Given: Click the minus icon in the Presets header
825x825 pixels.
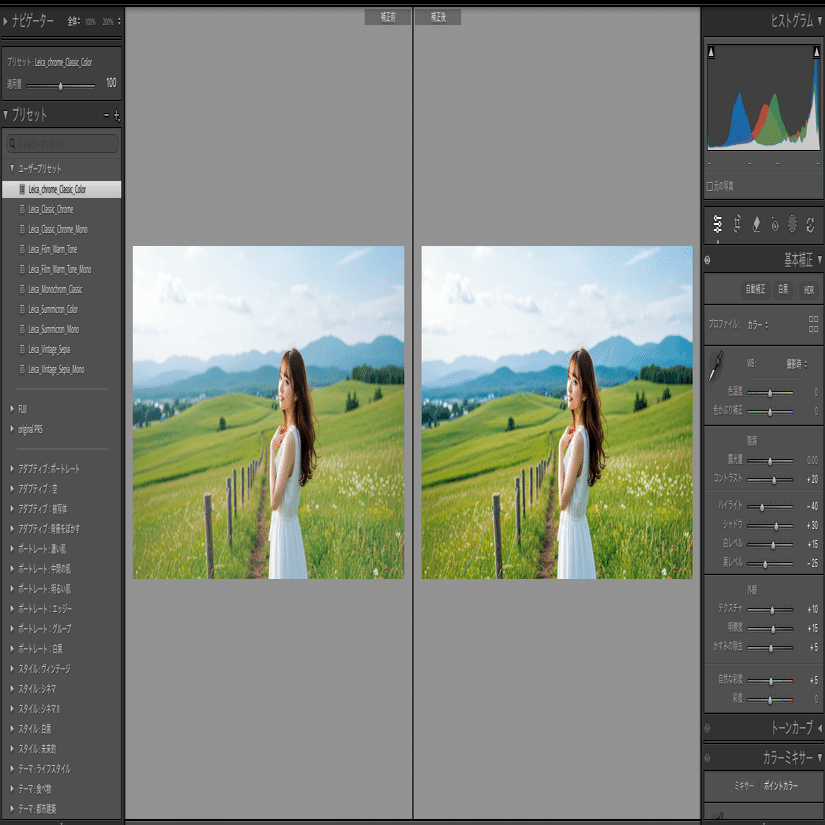Looking at the screenshot, I should pyautogui.click(x=107, y=114).
